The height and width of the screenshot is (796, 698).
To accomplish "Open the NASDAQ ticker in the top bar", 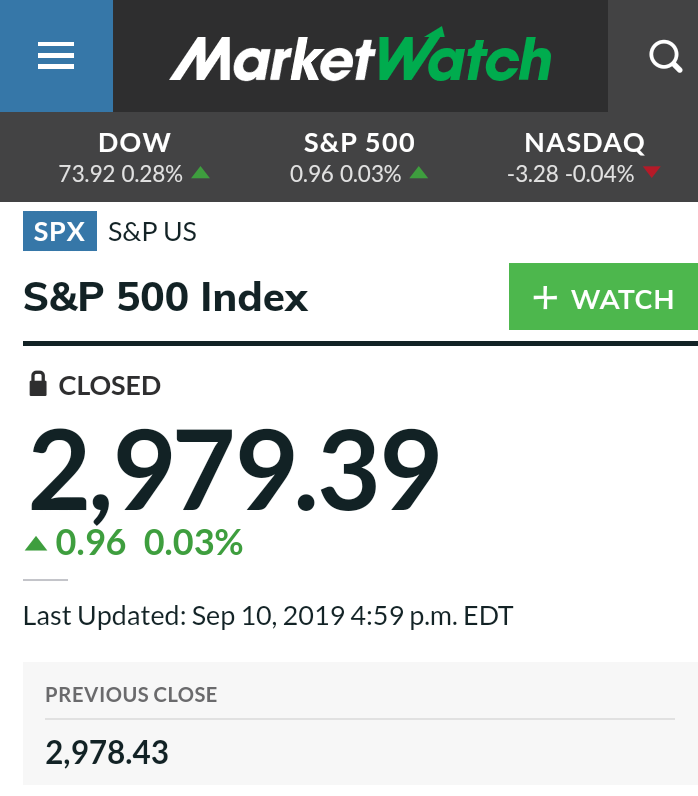I will (585, 157).
